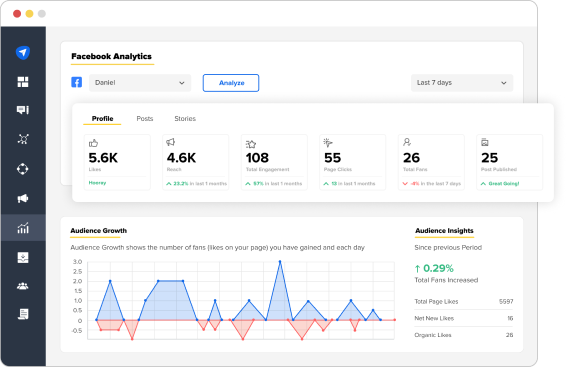Click the image icon on Post Published card
Screen dimensions: 567x367
485,142
